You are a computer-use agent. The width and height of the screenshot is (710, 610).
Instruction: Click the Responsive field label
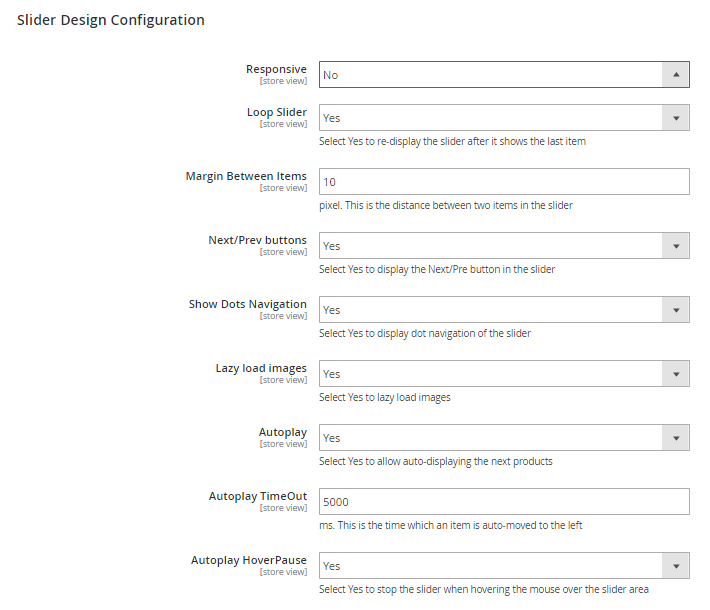pyautogui.click(x=276, y=69)
